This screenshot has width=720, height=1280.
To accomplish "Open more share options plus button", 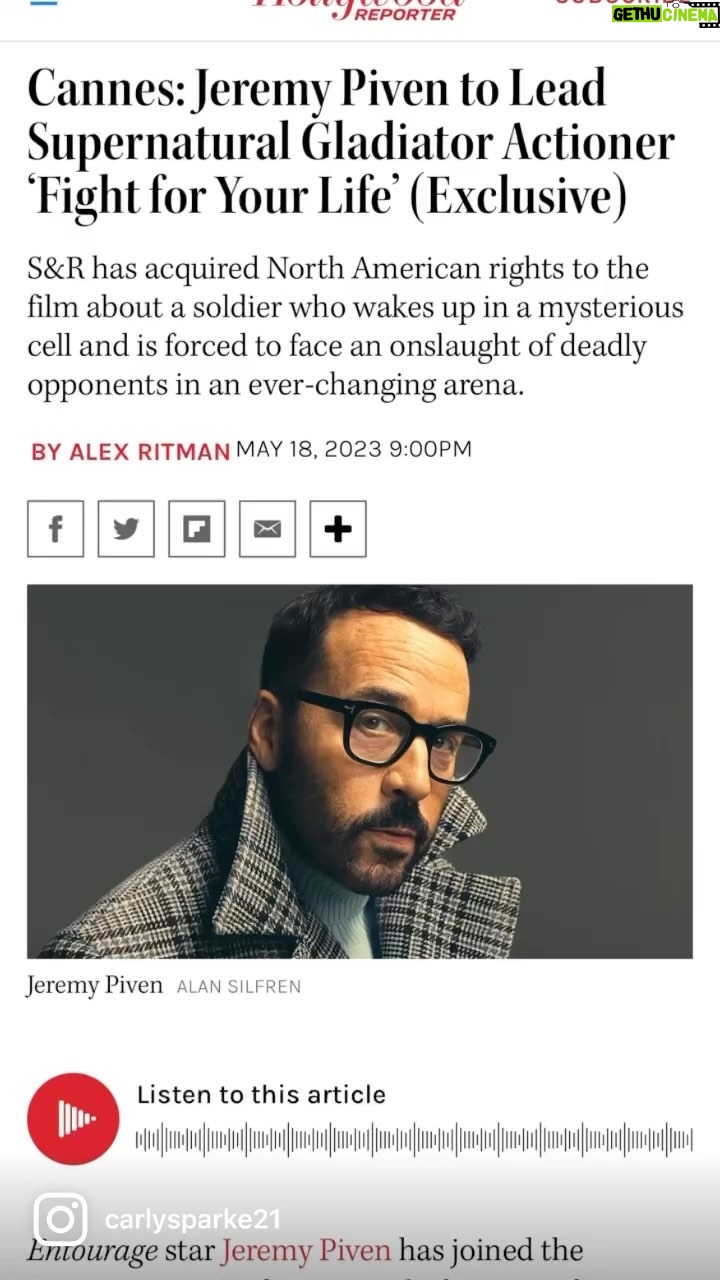I will click(x=338, y=529).
